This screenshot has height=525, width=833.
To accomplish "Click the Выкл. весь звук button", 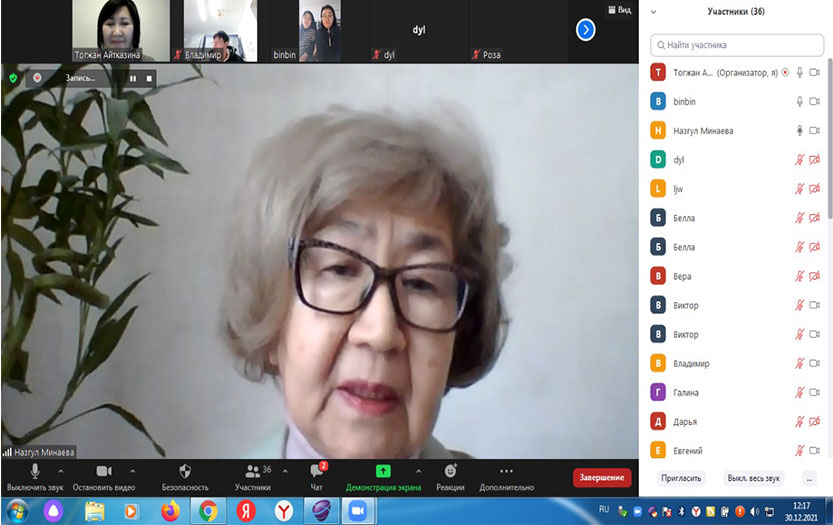I will click(x=754, y=478).
